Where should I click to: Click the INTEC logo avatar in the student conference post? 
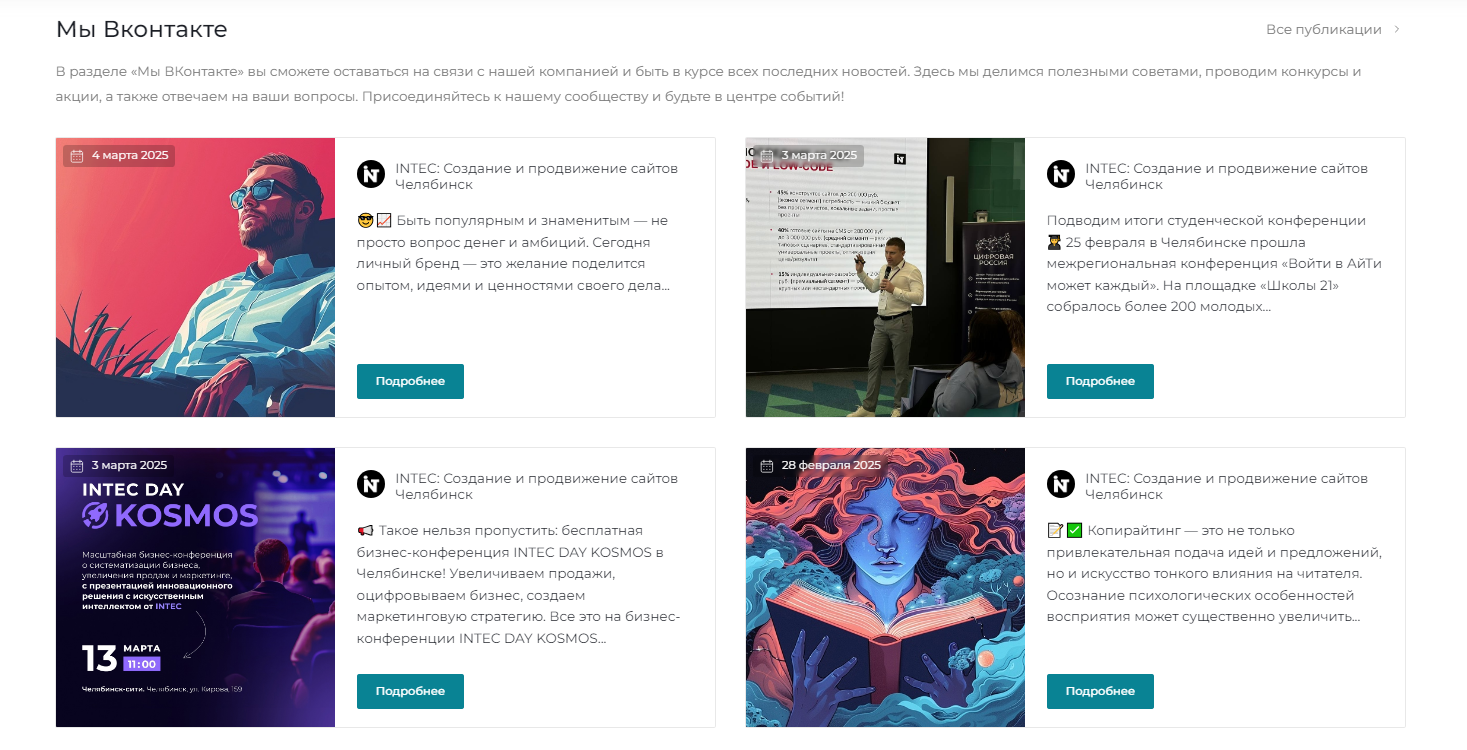pos(1061,174)
